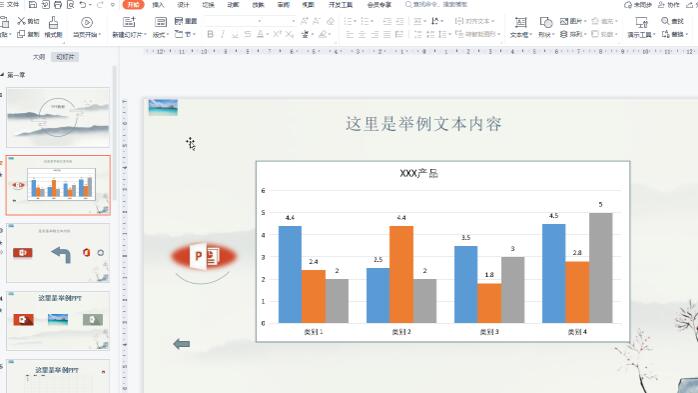The height and width of the screenshot is (393, 698).
Task: Switch to the Animations ribbon tab
Action: coord(233,4)
